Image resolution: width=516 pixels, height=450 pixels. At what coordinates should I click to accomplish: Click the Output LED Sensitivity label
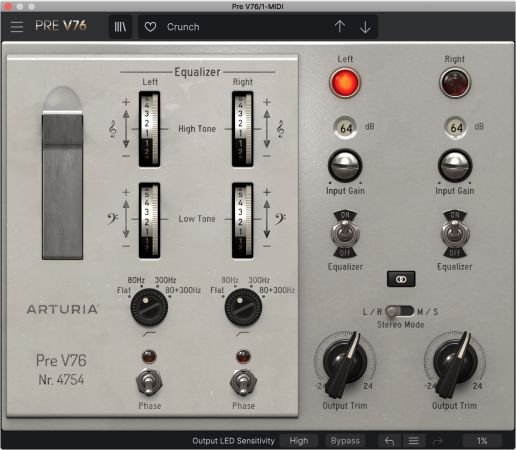click(233, 441)
